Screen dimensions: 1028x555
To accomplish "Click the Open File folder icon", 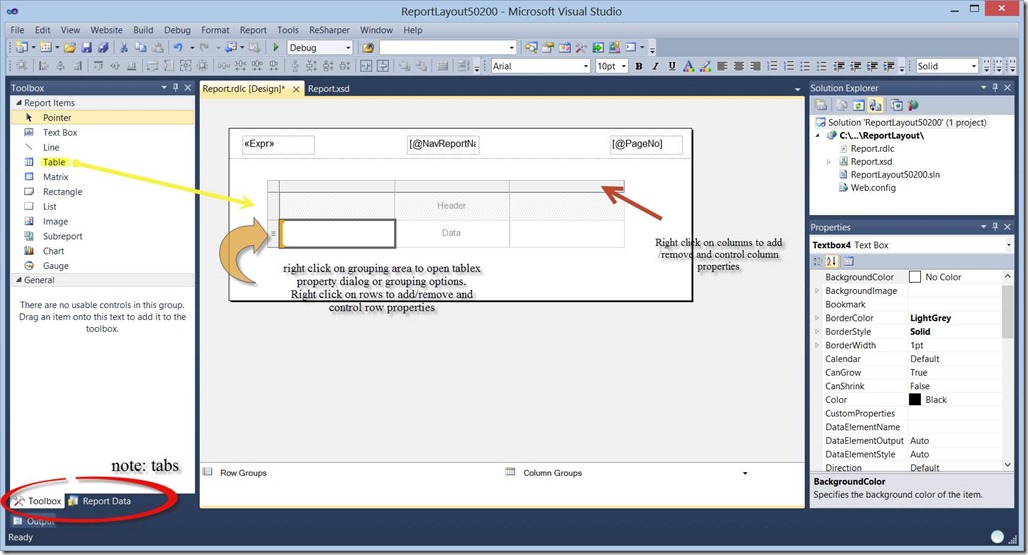I will pyautogui.click(x=69, y=47).
